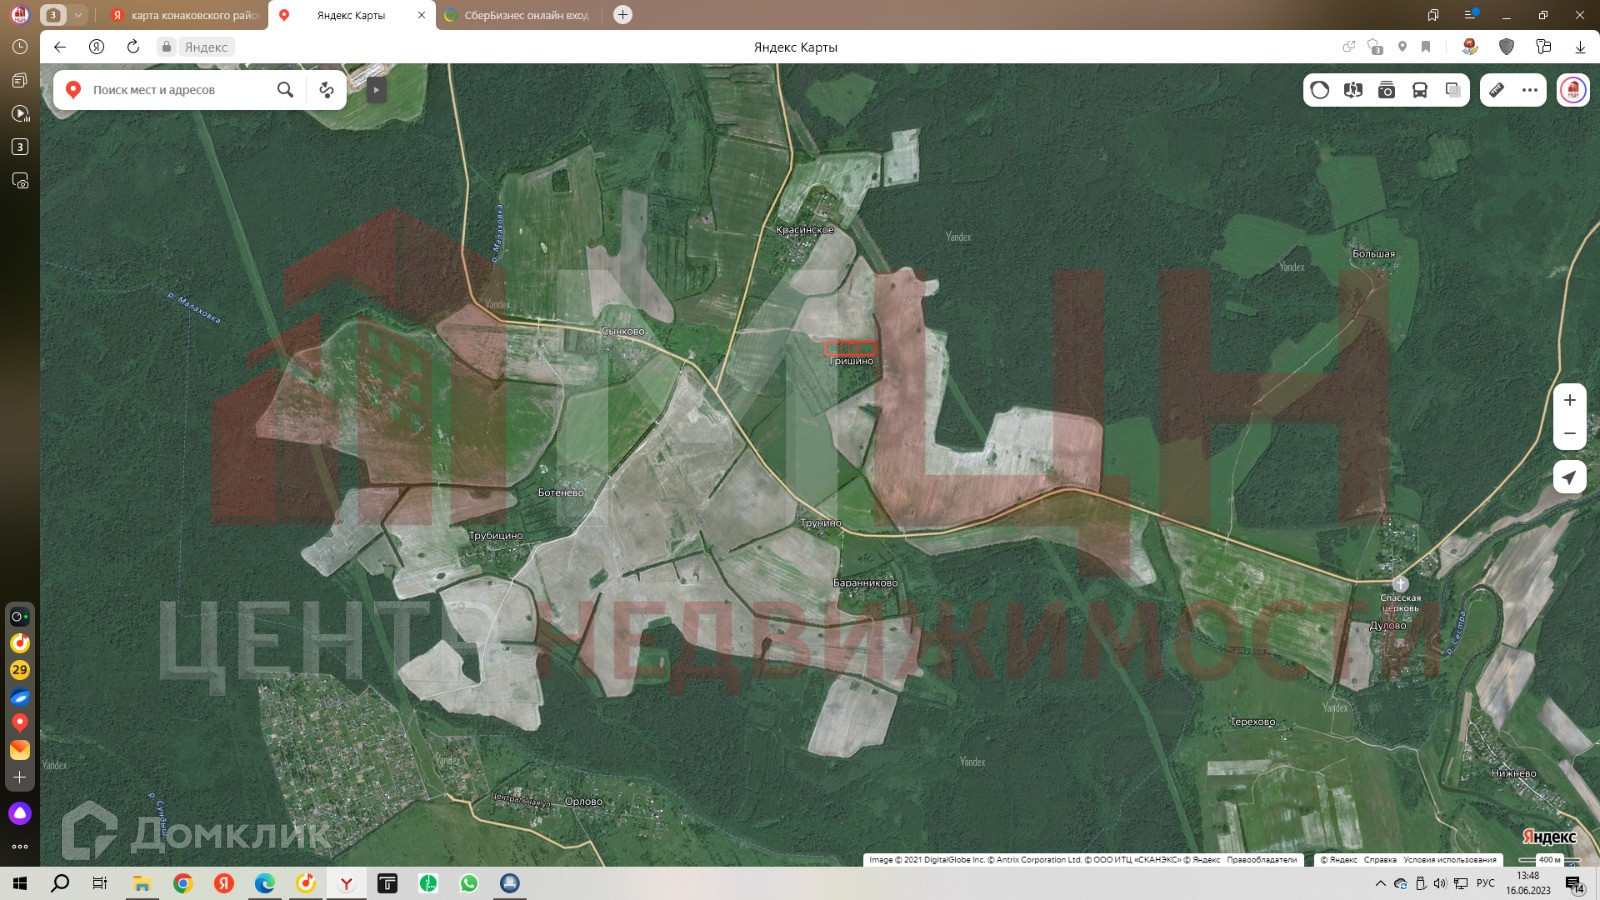
Task: Switch to the 'СберБизнес онлайн вход' tab
Action: (x=518, y=15)
